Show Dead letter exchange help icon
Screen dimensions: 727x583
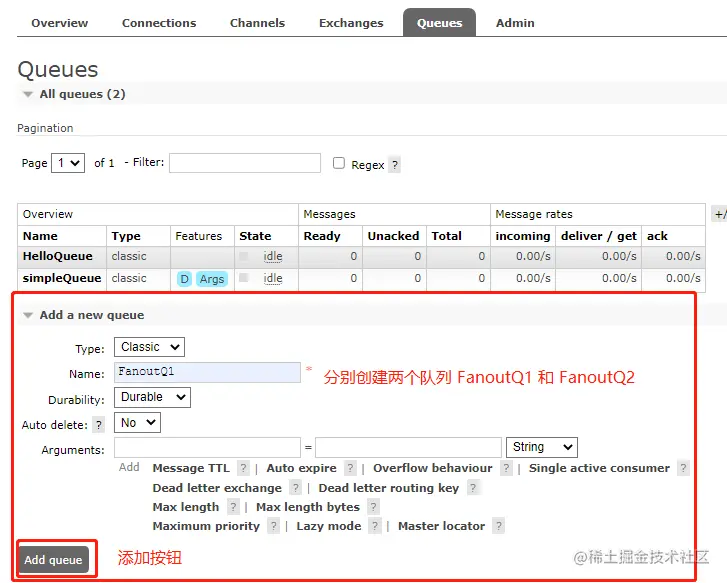[x=295, y=488]
